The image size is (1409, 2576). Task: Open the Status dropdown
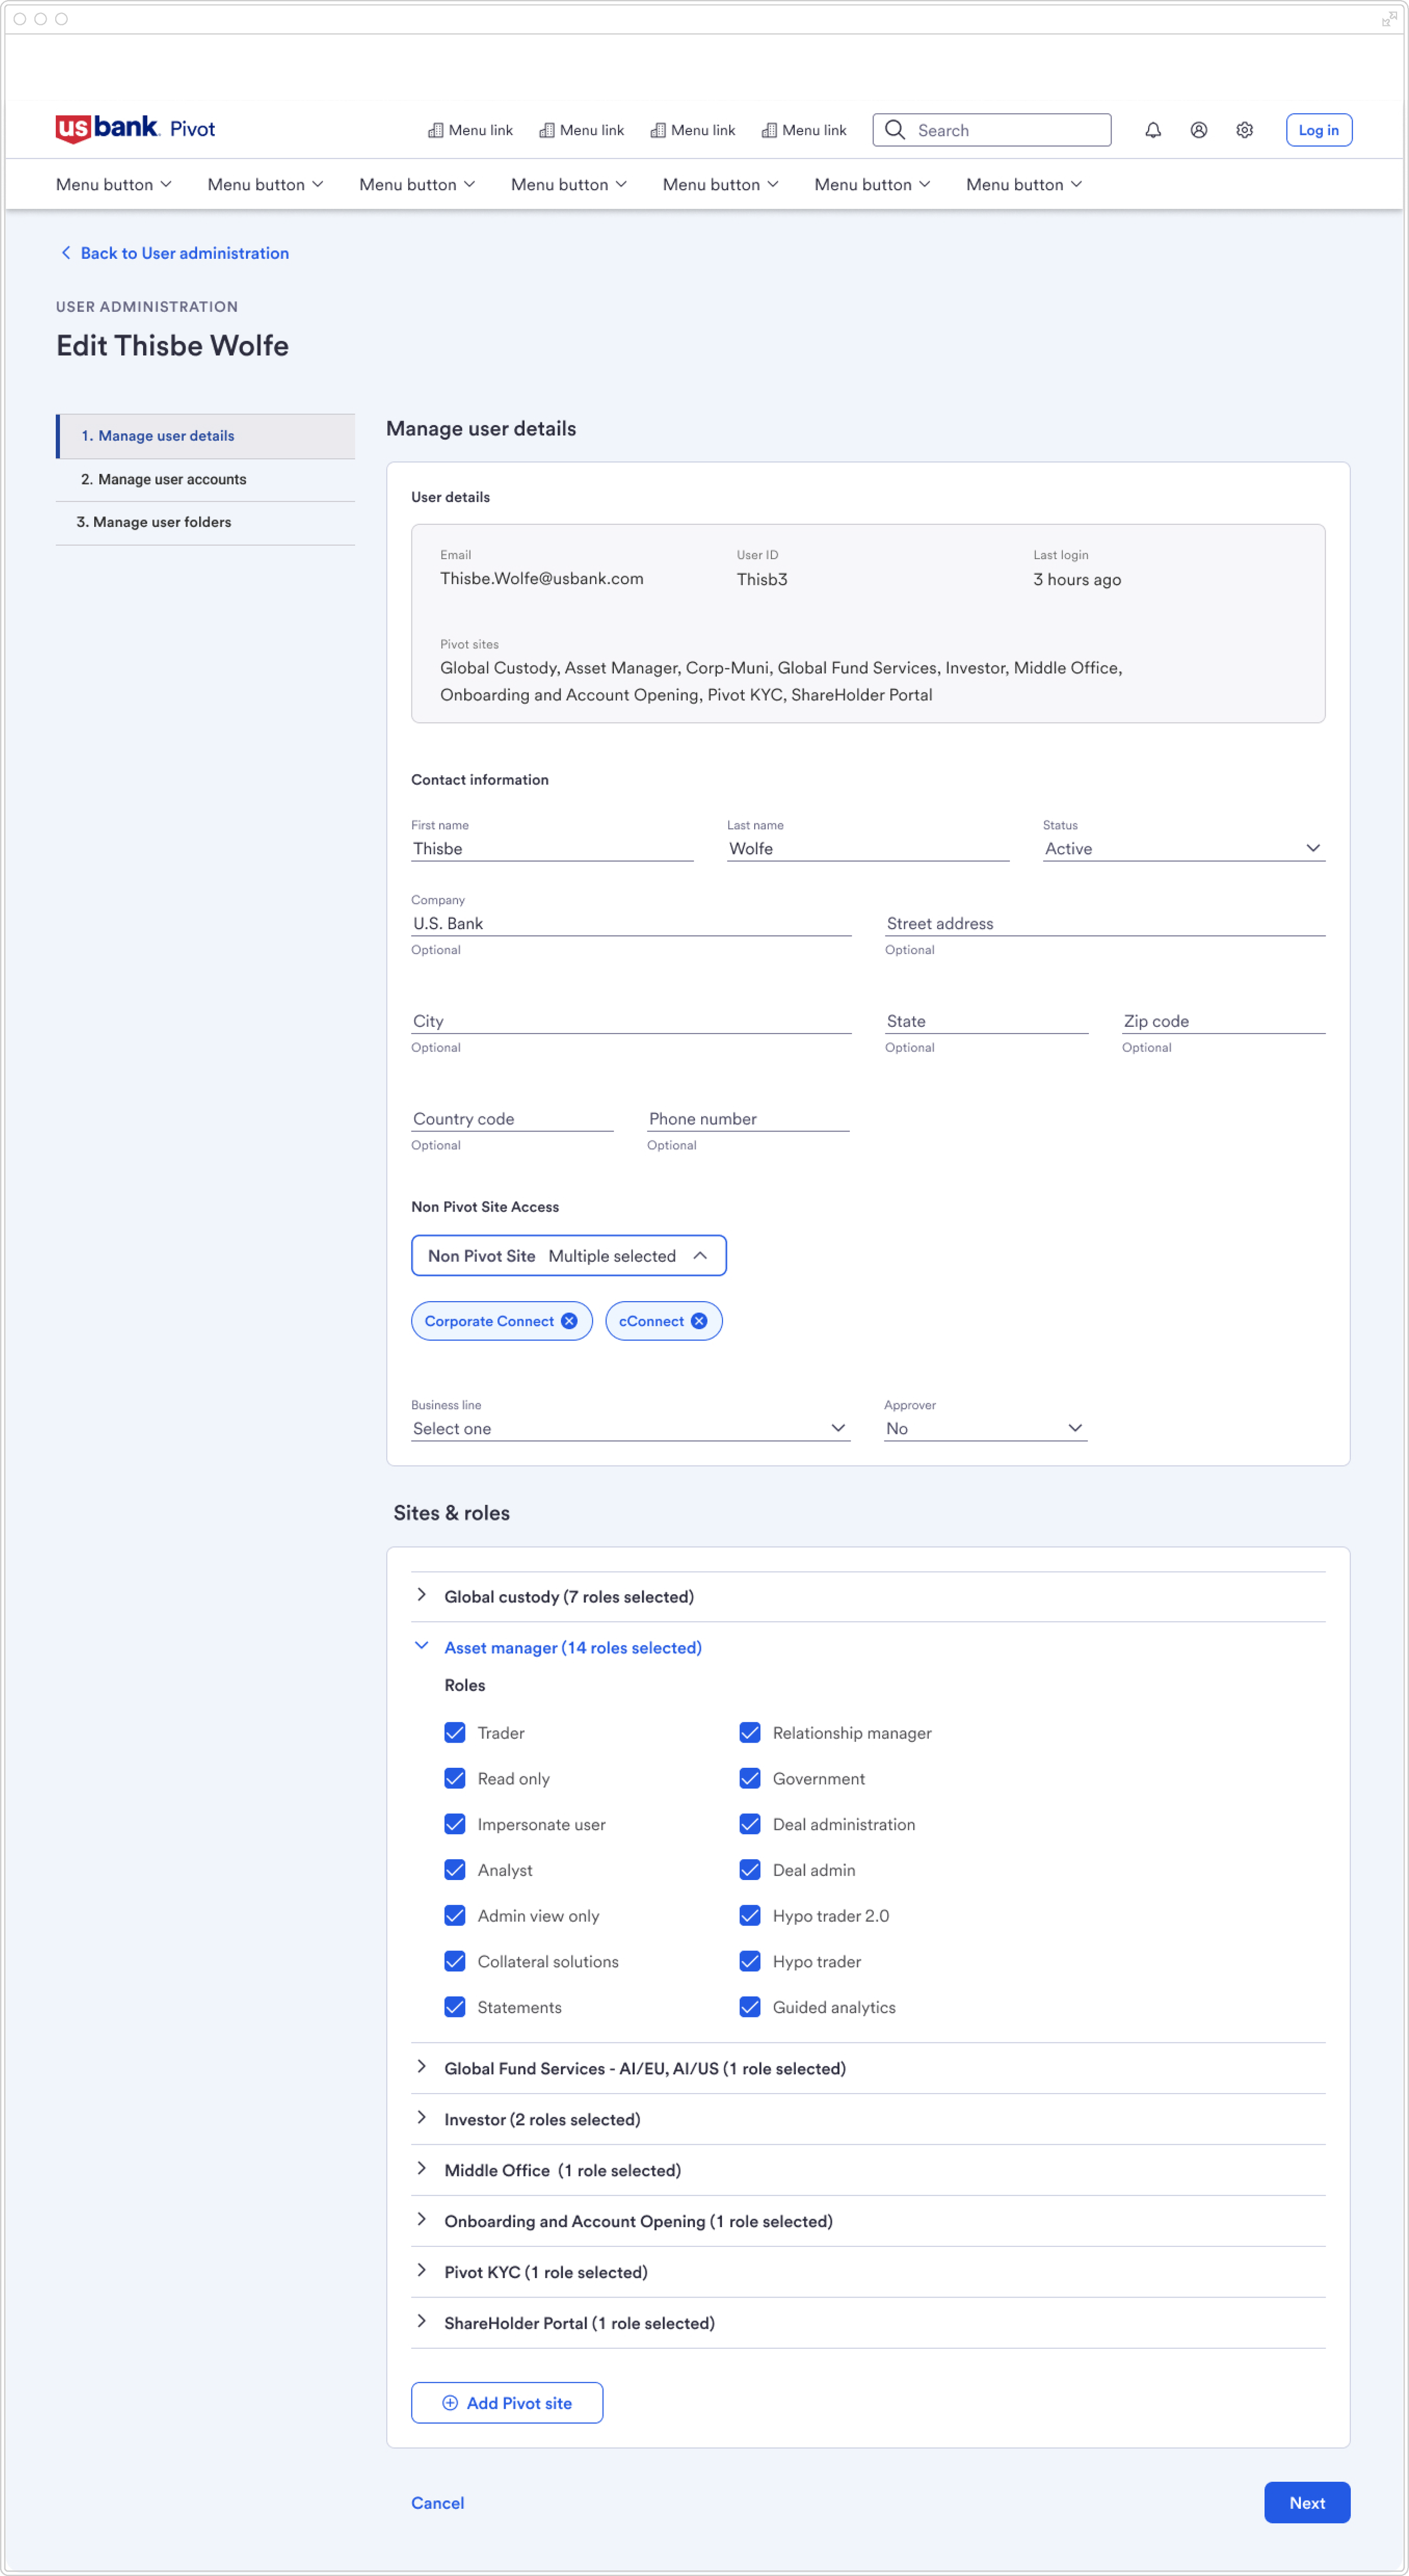pyautogui.click(x=1183, y=848)
